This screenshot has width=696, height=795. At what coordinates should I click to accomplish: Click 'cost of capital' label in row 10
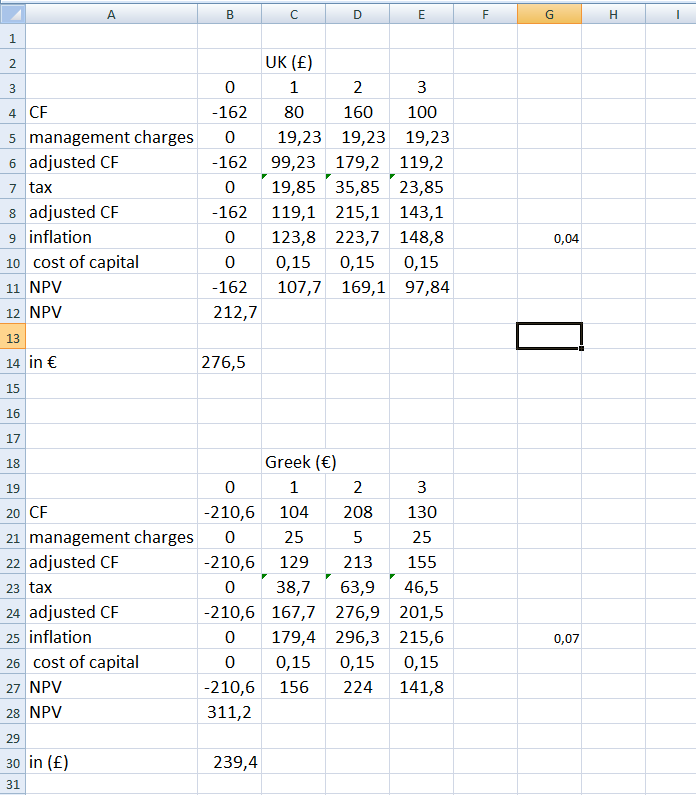tap(111, 262)
